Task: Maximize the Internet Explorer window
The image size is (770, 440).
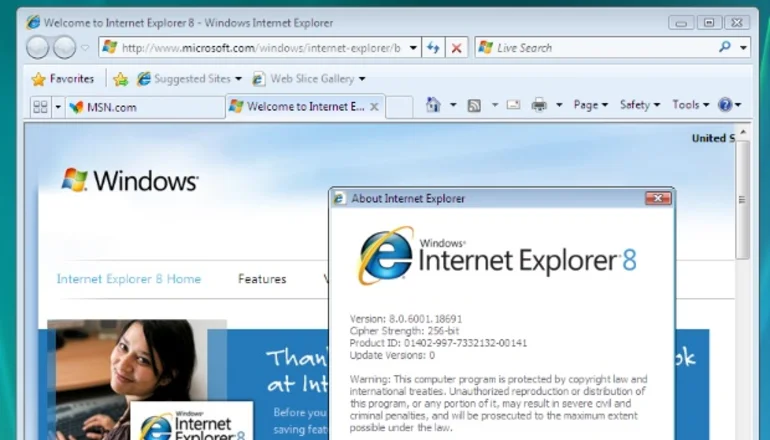Action: pos(709,23)
